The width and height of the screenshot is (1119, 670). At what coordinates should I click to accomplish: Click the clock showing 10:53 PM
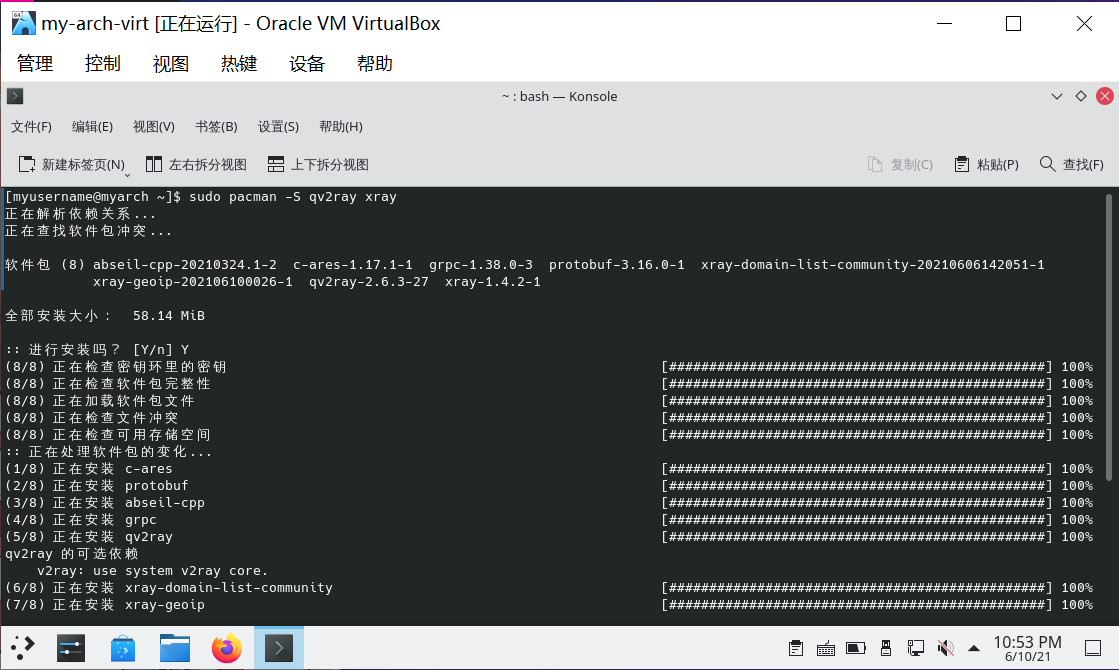pyautogui.click(x=1027, y=648)
